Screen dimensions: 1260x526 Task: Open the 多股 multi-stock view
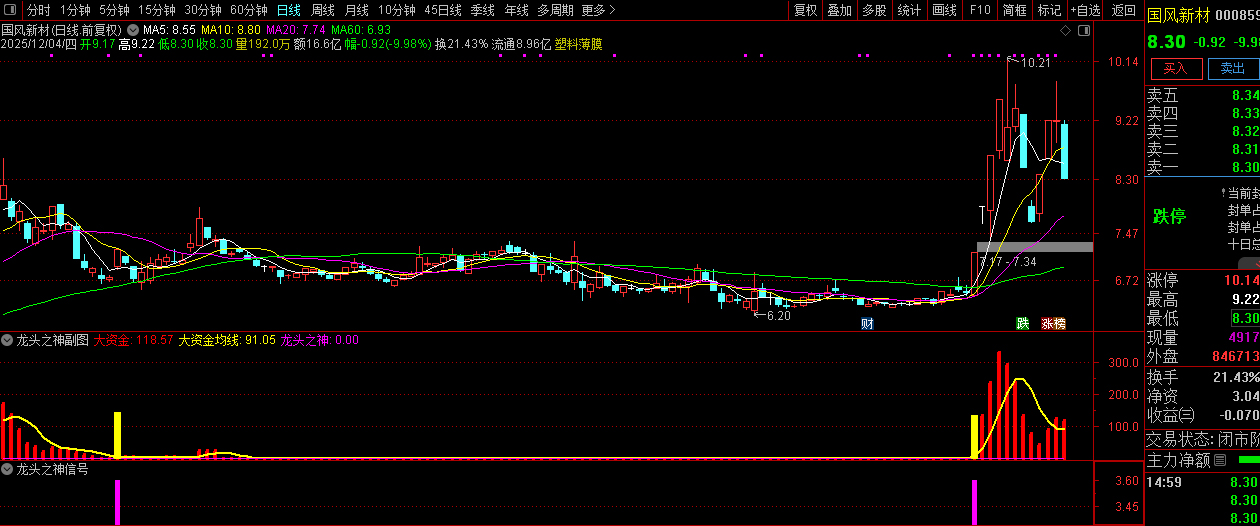(x=874, y=10)
